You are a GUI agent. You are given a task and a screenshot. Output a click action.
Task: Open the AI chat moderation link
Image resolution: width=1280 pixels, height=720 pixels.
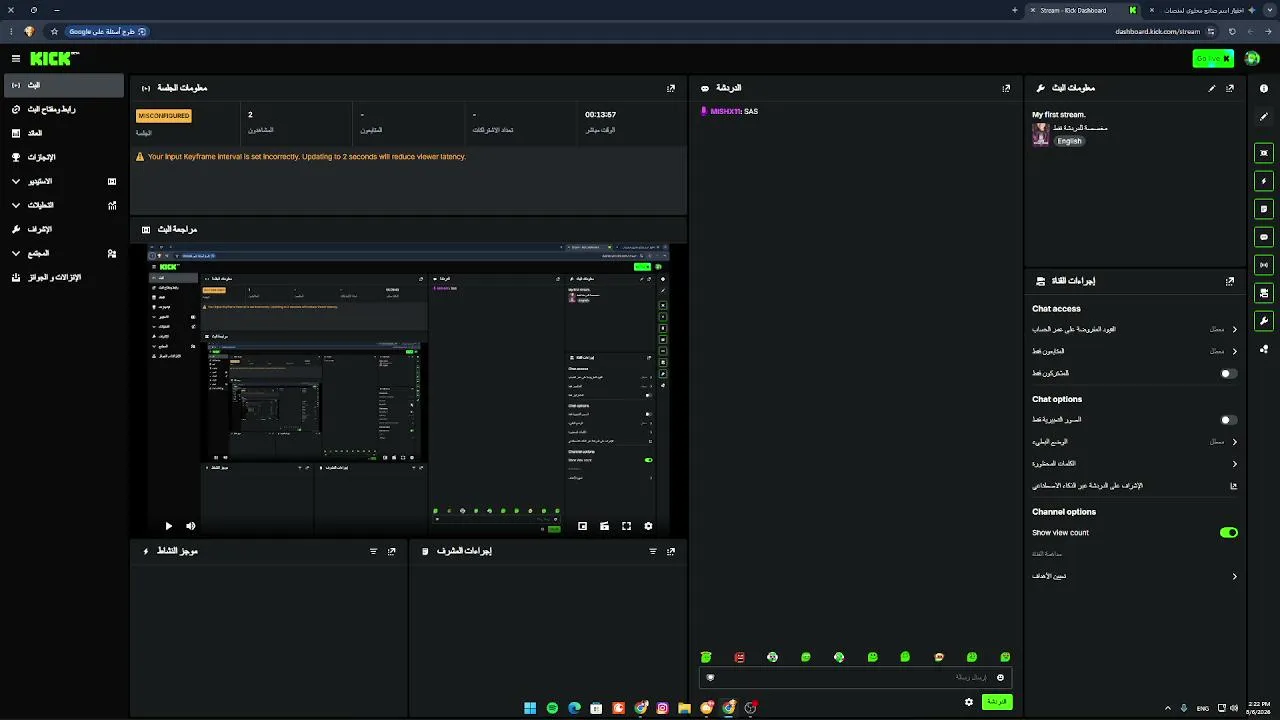[x=1135, y=486]
